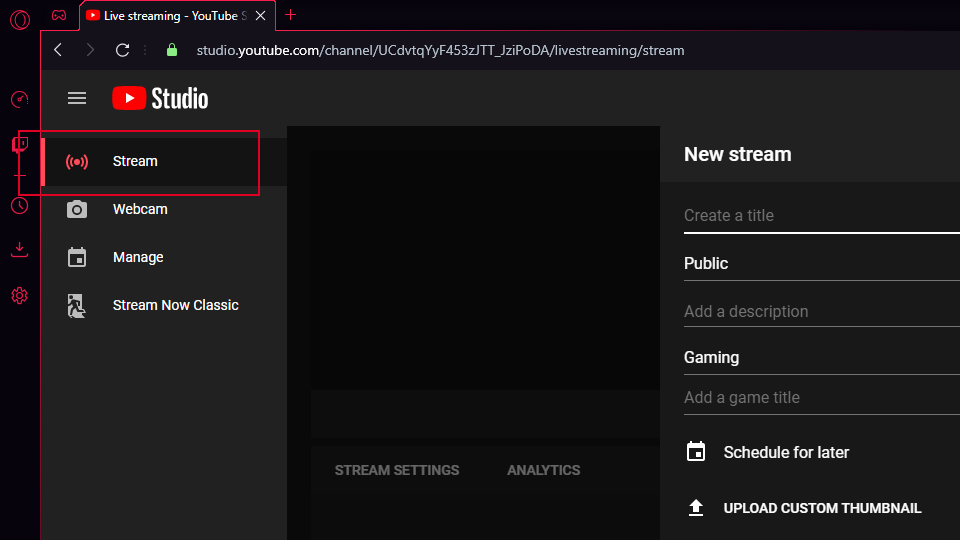Click the upload arrow icon
Image resolution: width=960 pixels, height=540 pixels.
click(x=696, y=508)
